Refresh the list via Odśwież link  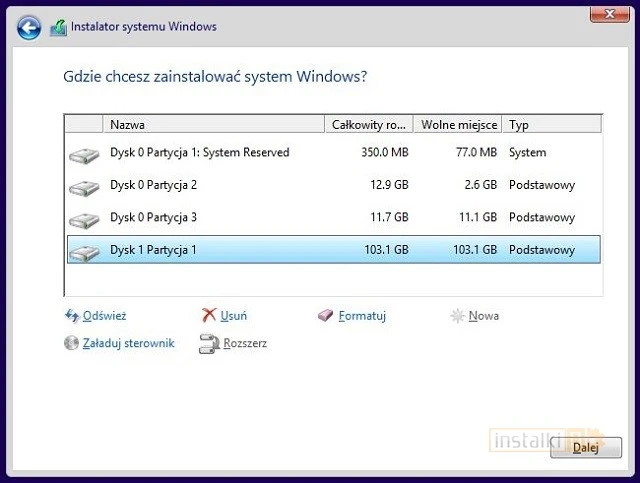tap(104, 316)
